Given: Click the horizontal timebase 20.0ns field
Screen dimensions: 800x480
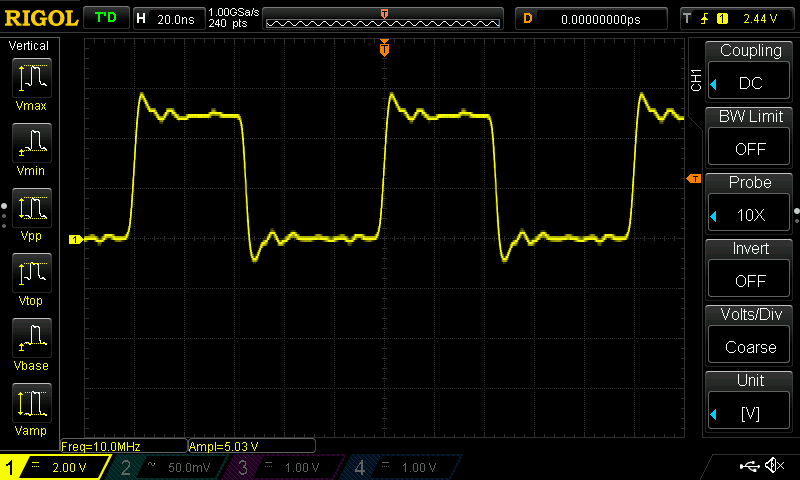Looking at the screenshot, I should pyautogui.click(x=169, y=19).
